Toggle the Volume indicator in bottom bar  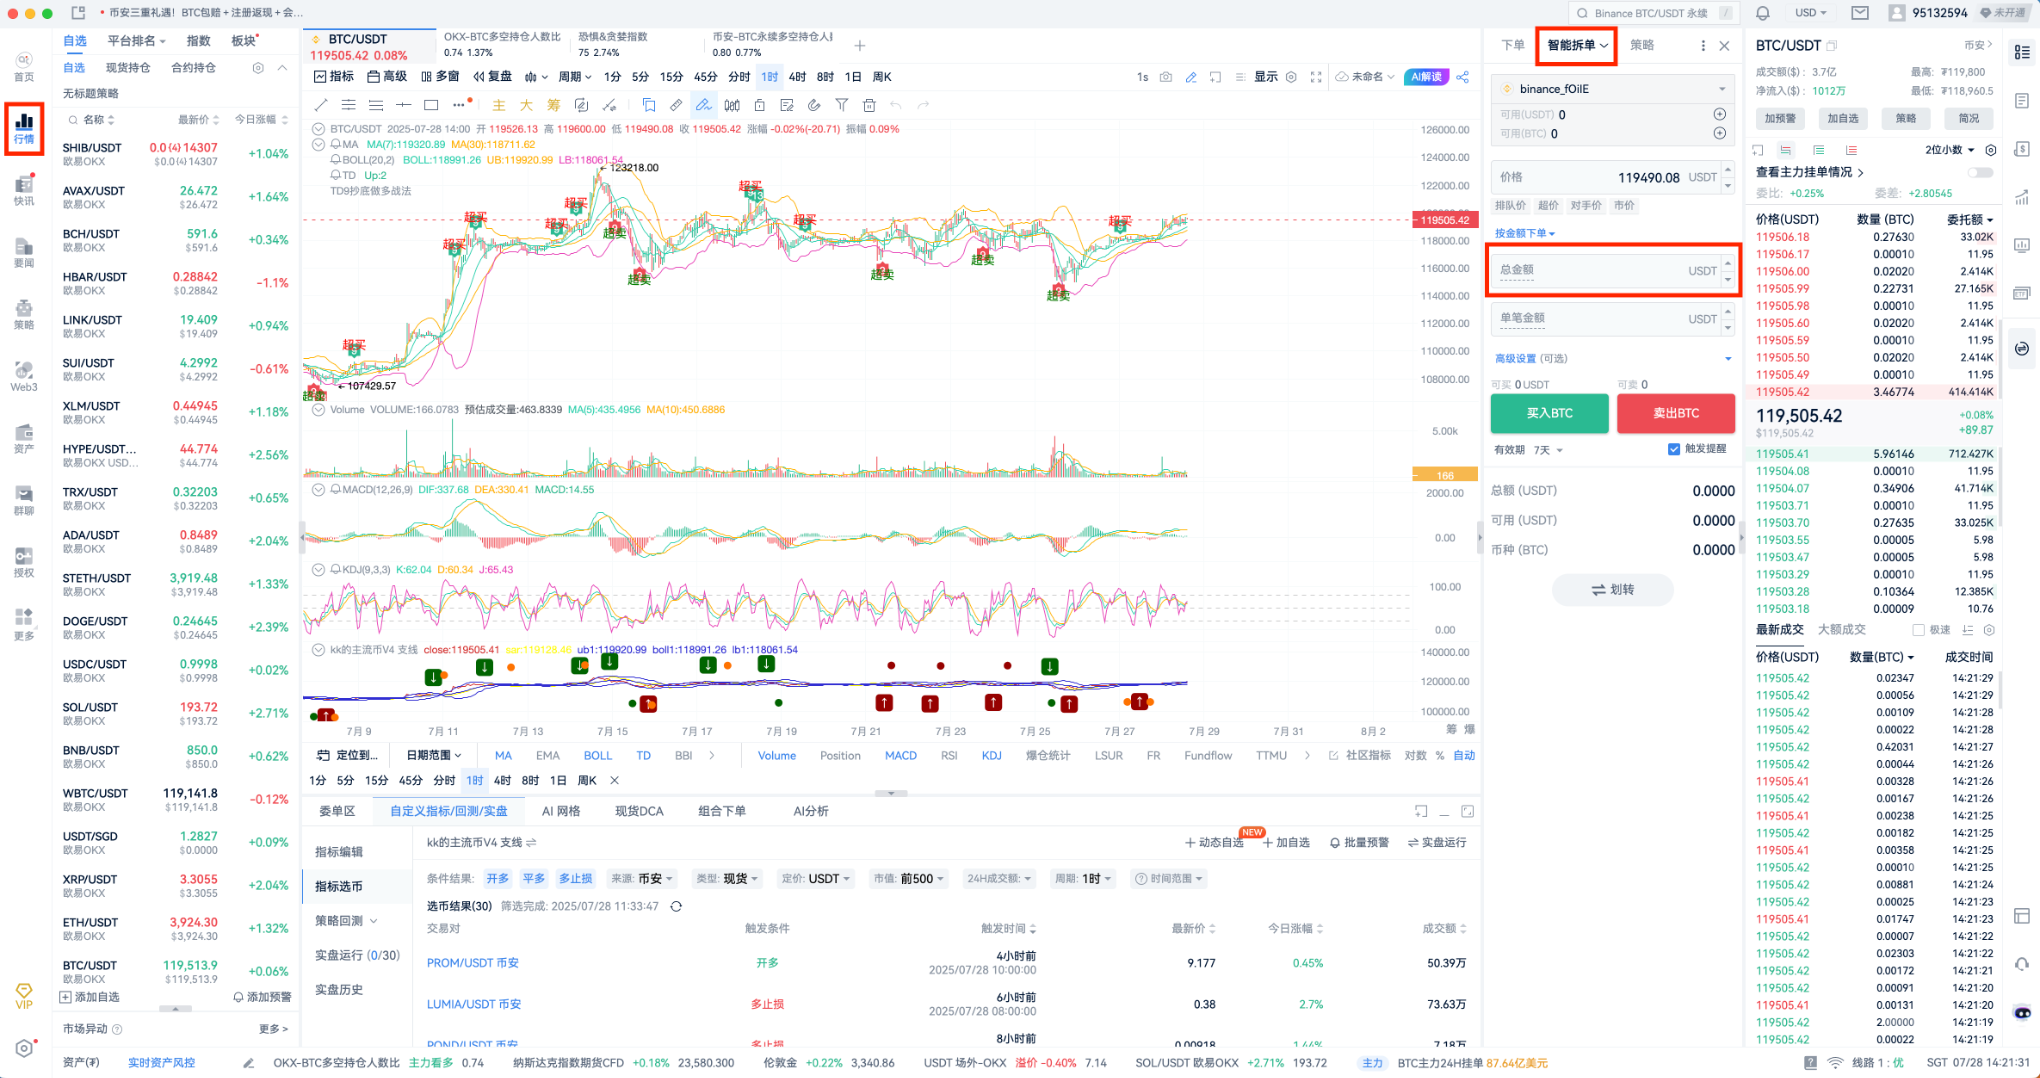pyautogui.click(x=777, y=755)
